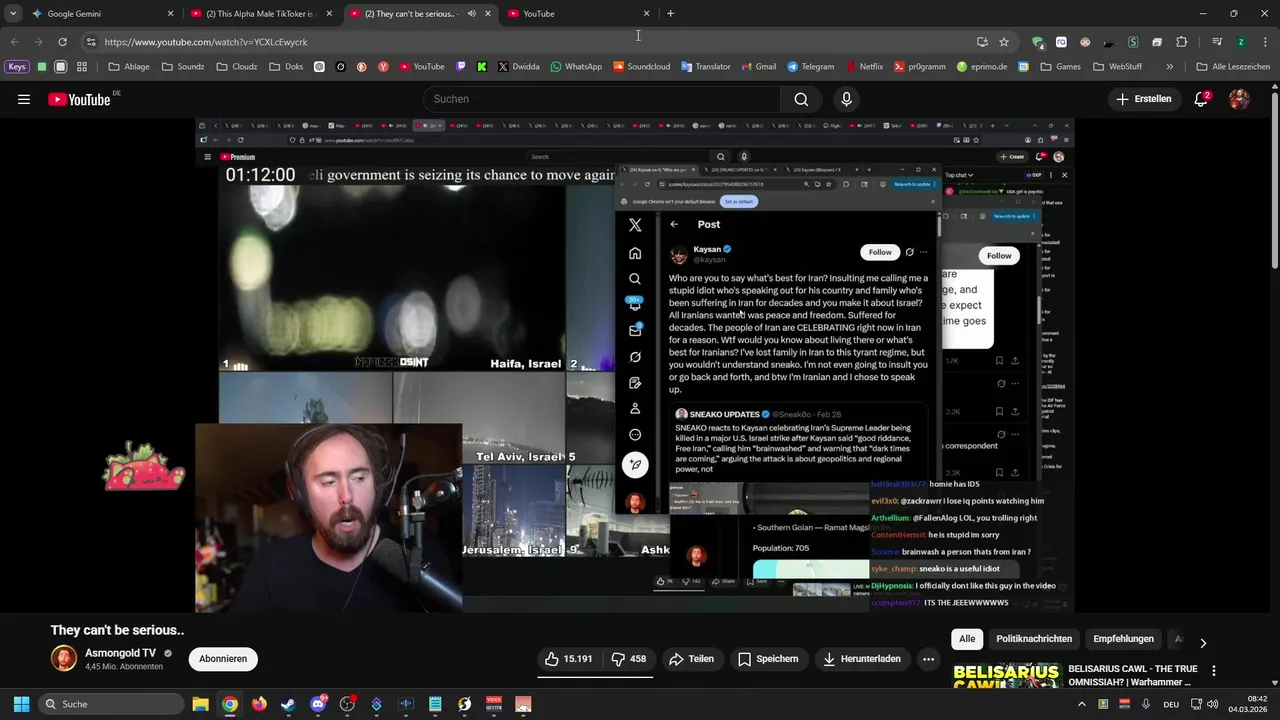Open Steam from the taskbar

coord(288,704)
